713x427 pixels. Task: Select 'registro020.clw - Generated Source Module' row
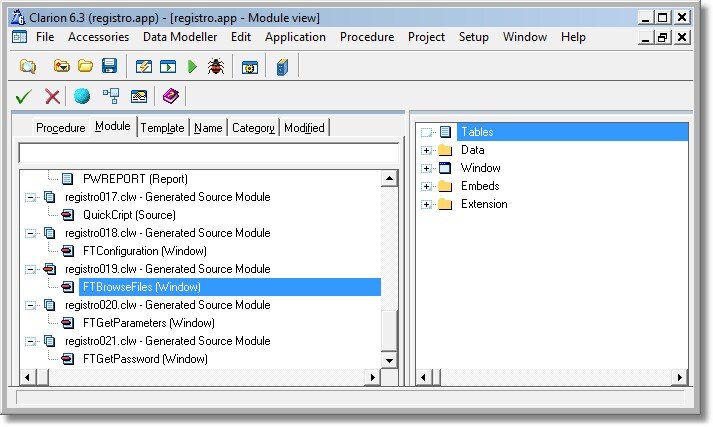(167, 305)
